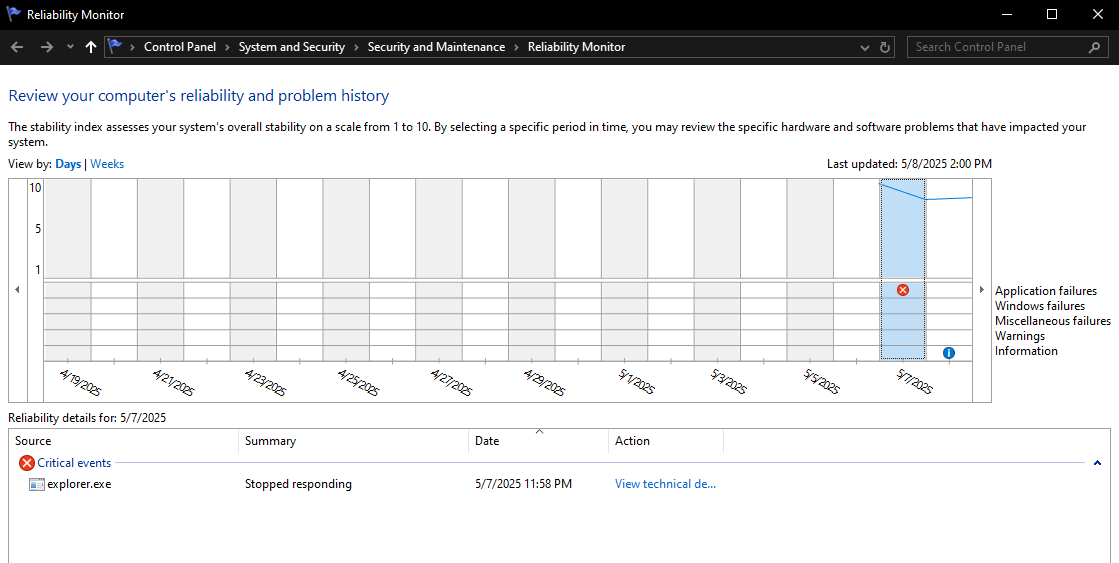1119x563 pixels.
Task: Open Control Panel breadcrumb
Action: 180,47
